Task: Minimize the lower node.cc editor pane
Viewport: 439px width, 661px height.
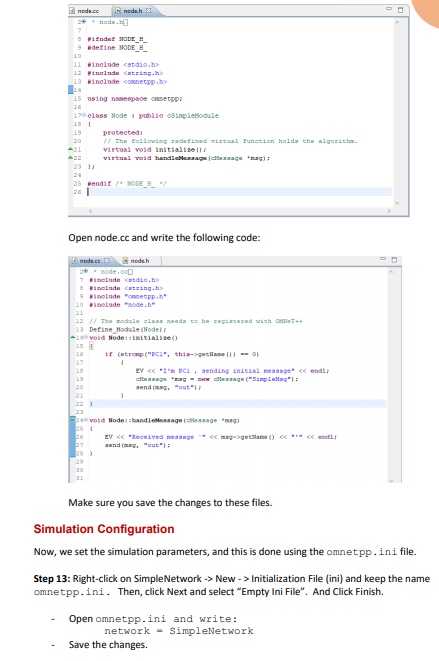Action: coord(383,259)
